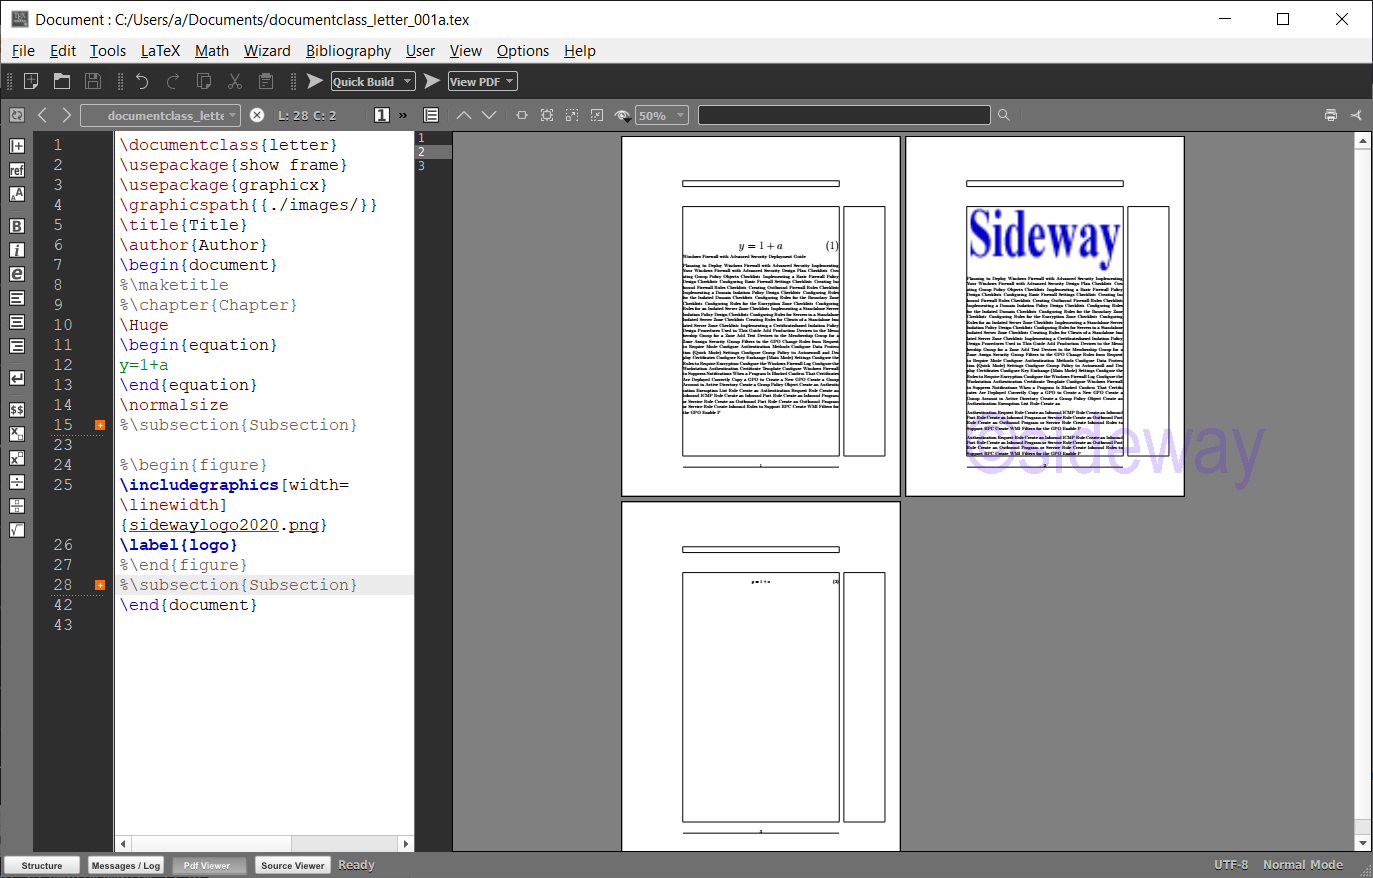
Task: Apply bold with B icon
Action: pos(17,226)
